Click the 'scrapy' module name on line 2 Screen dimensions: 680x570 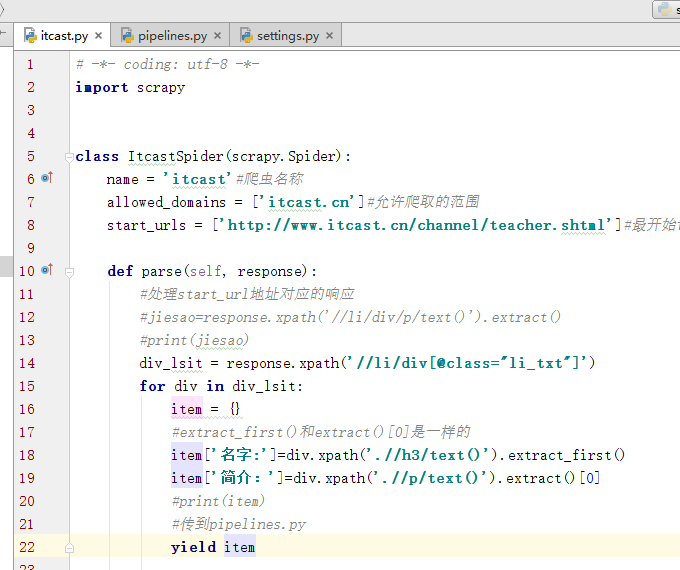coord(161,88)
